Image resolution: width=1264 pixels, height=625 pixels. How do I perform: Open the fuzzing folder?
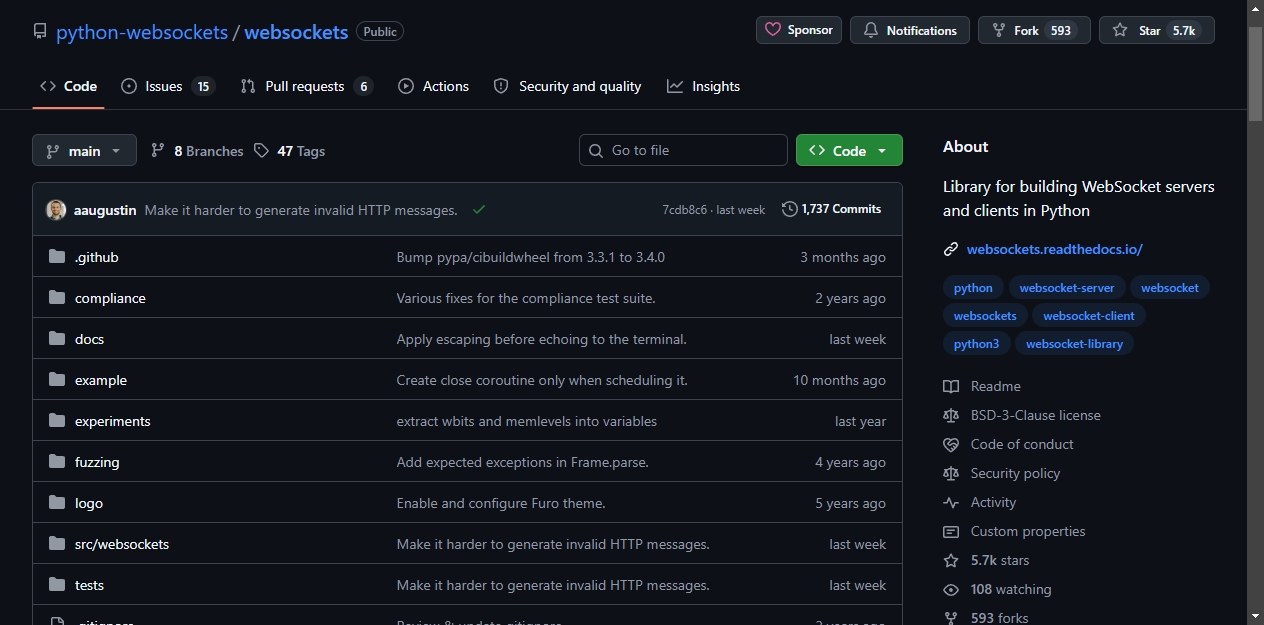[97, 462]
